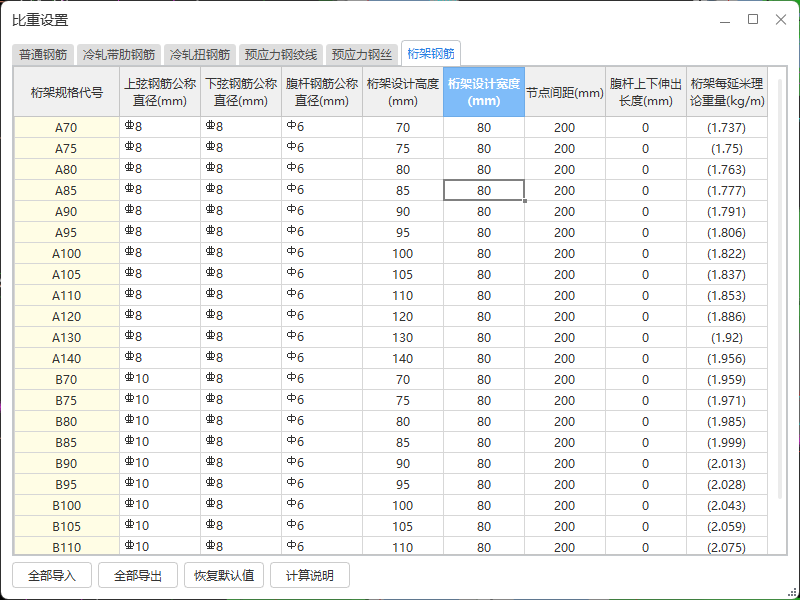Click the 下弦钢筋公称直径 column header

241,92
